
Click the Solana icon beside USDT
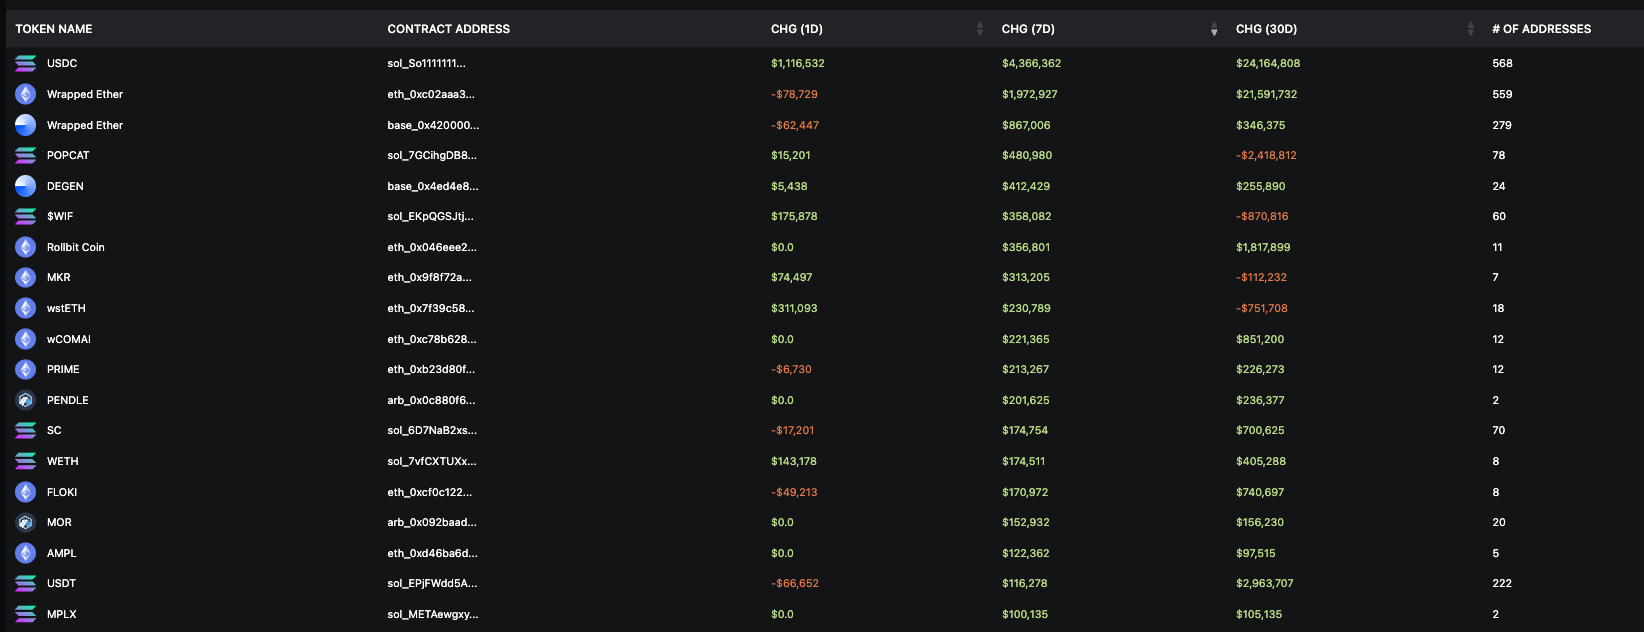click(26, 583)
